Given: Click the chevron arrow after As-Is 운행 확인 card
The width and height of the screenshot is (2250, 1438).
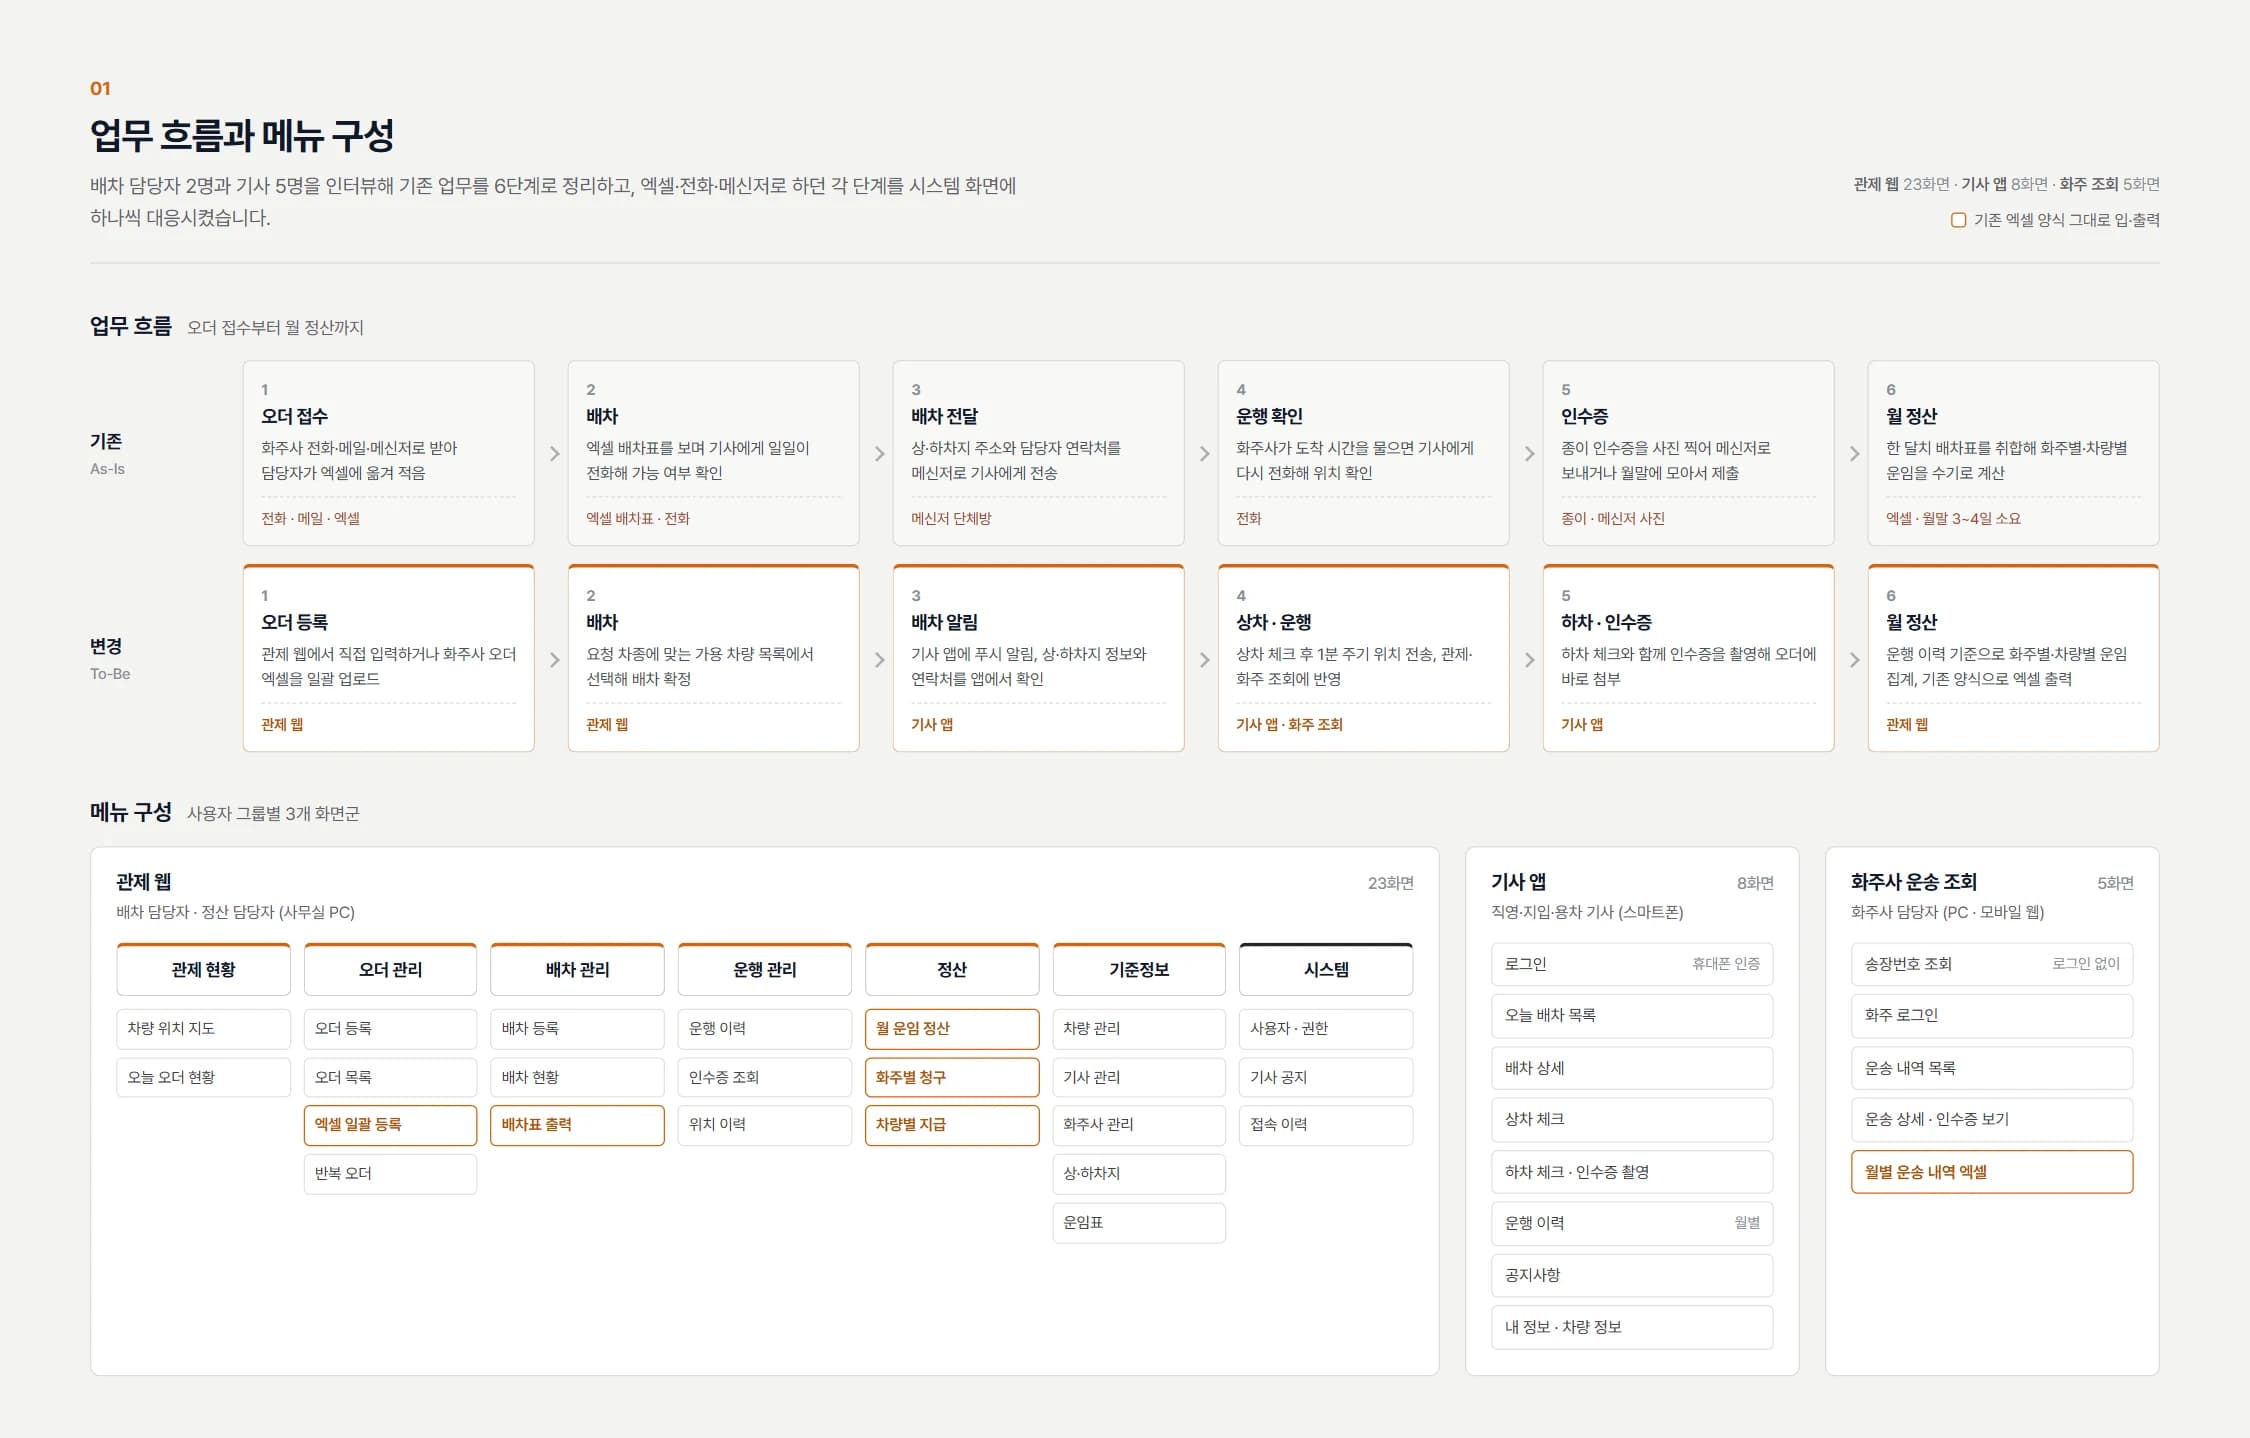Looking at the screenshot, I should click(1530, 454).
